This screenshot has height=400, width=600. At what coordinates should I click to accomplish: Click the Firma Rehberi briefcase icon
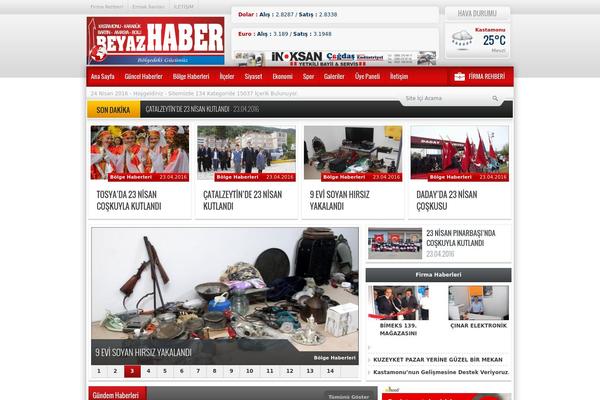pyautogui.click(x=459, y=76)
